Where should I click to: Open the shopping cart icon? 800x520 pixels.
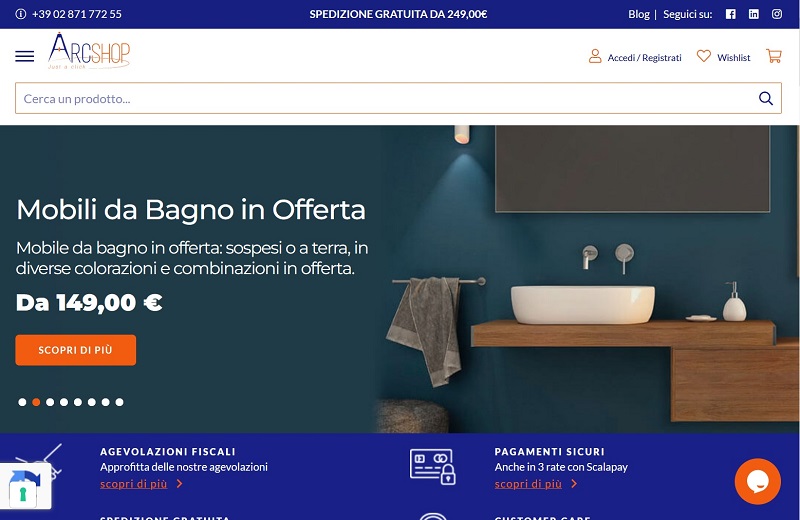pyautogui.click(x=774, y=56)
